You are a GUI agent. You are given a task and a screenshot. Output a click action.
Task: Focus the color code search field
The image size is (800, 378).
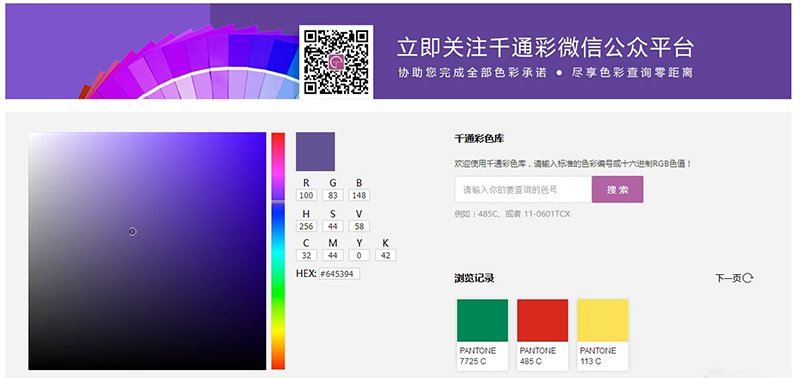click(x=523, y=190)
